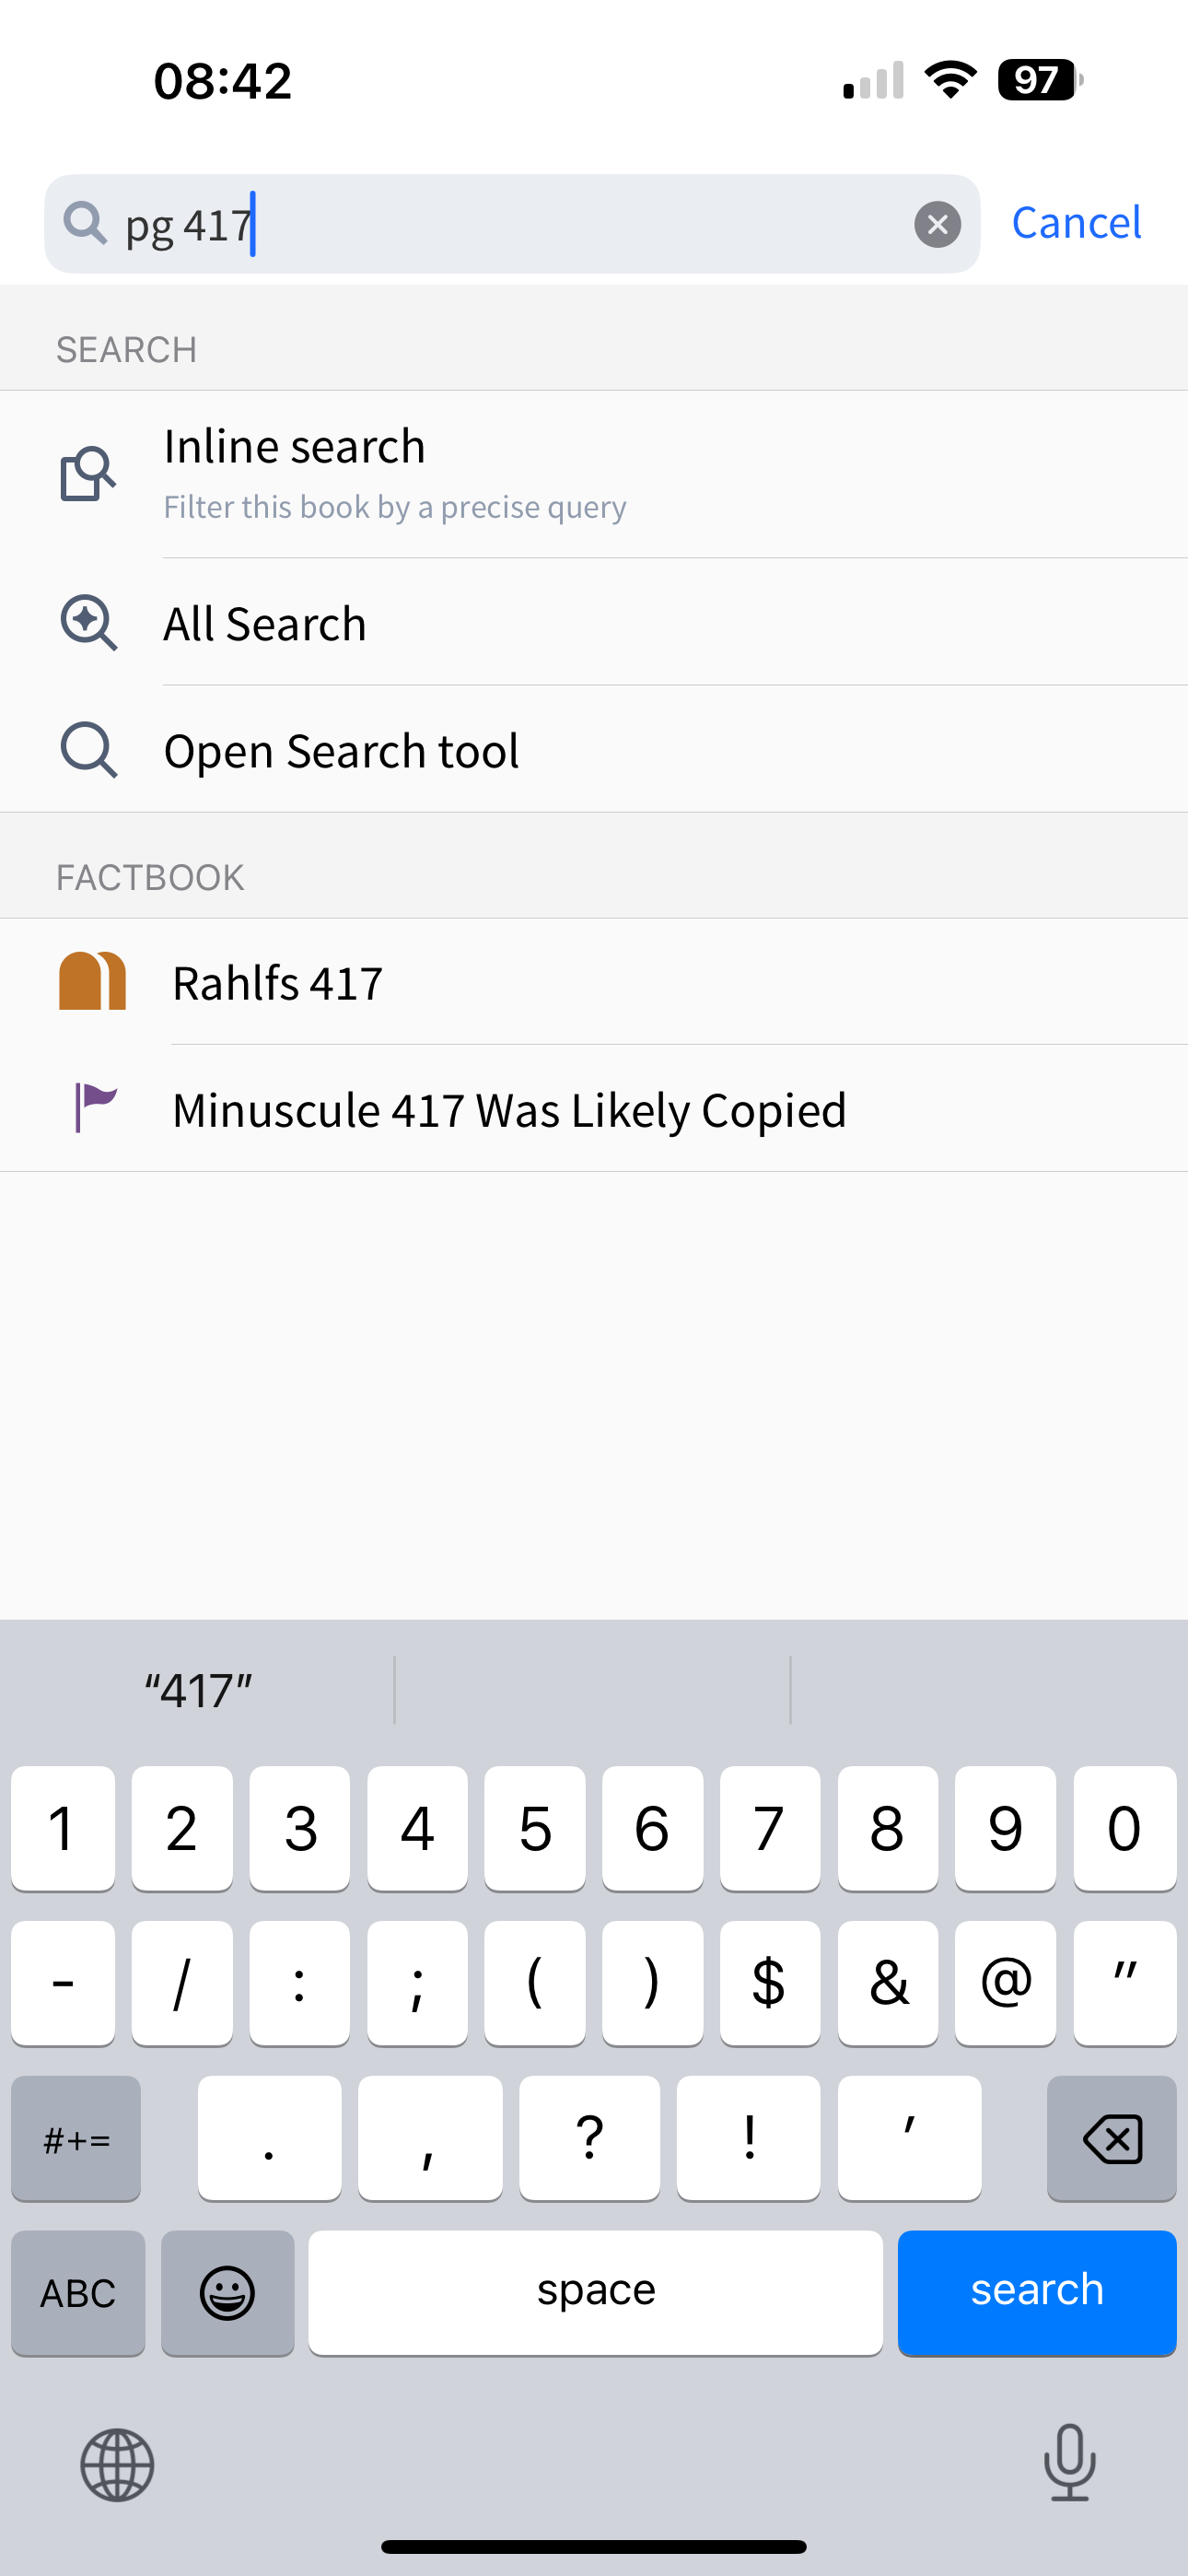Tap the All Search sparkle magnifier icon

tap(88, 623)
